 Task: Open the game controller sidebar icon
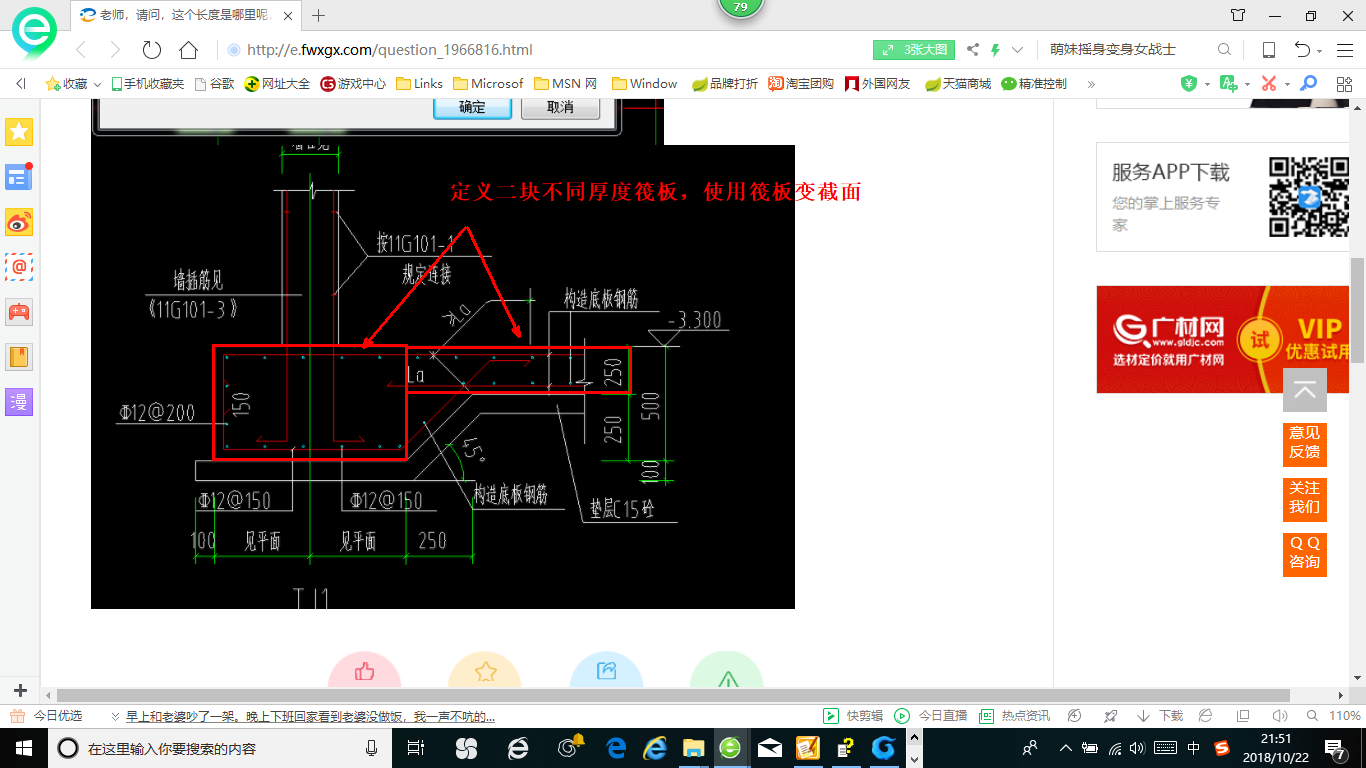pos(19,312)
